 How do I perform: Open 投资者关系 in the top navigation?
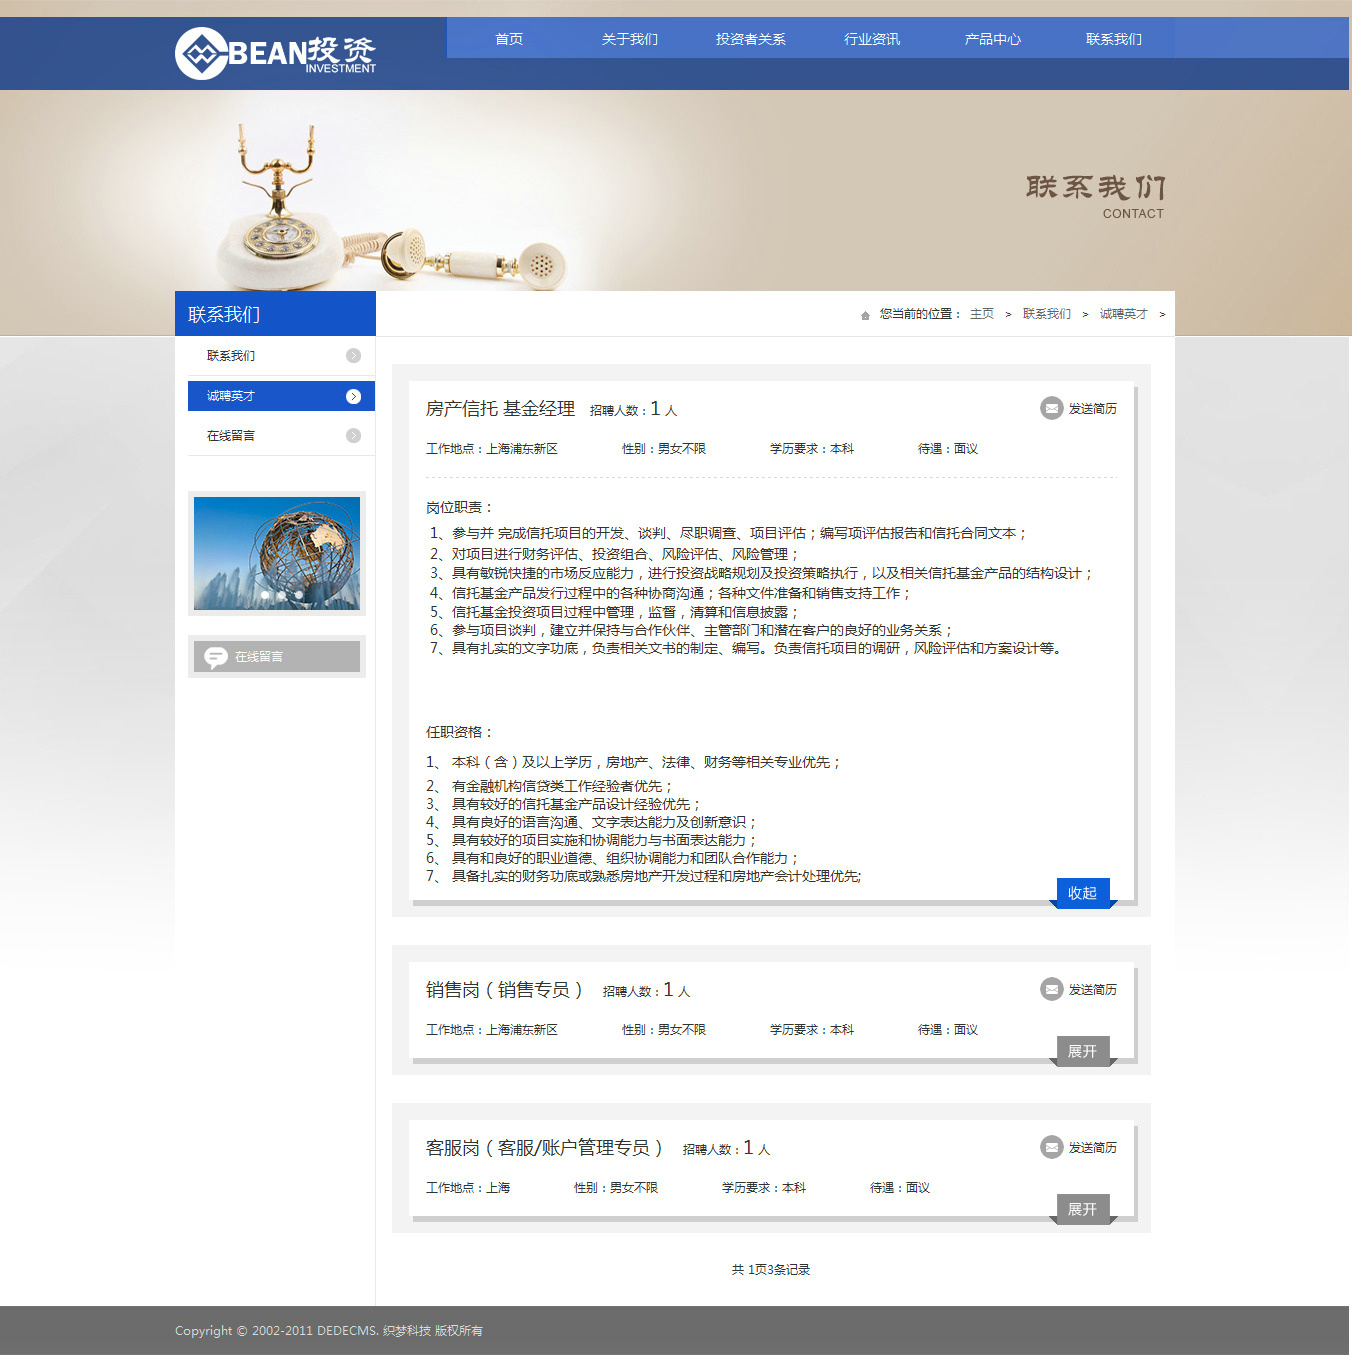(750, 39)
